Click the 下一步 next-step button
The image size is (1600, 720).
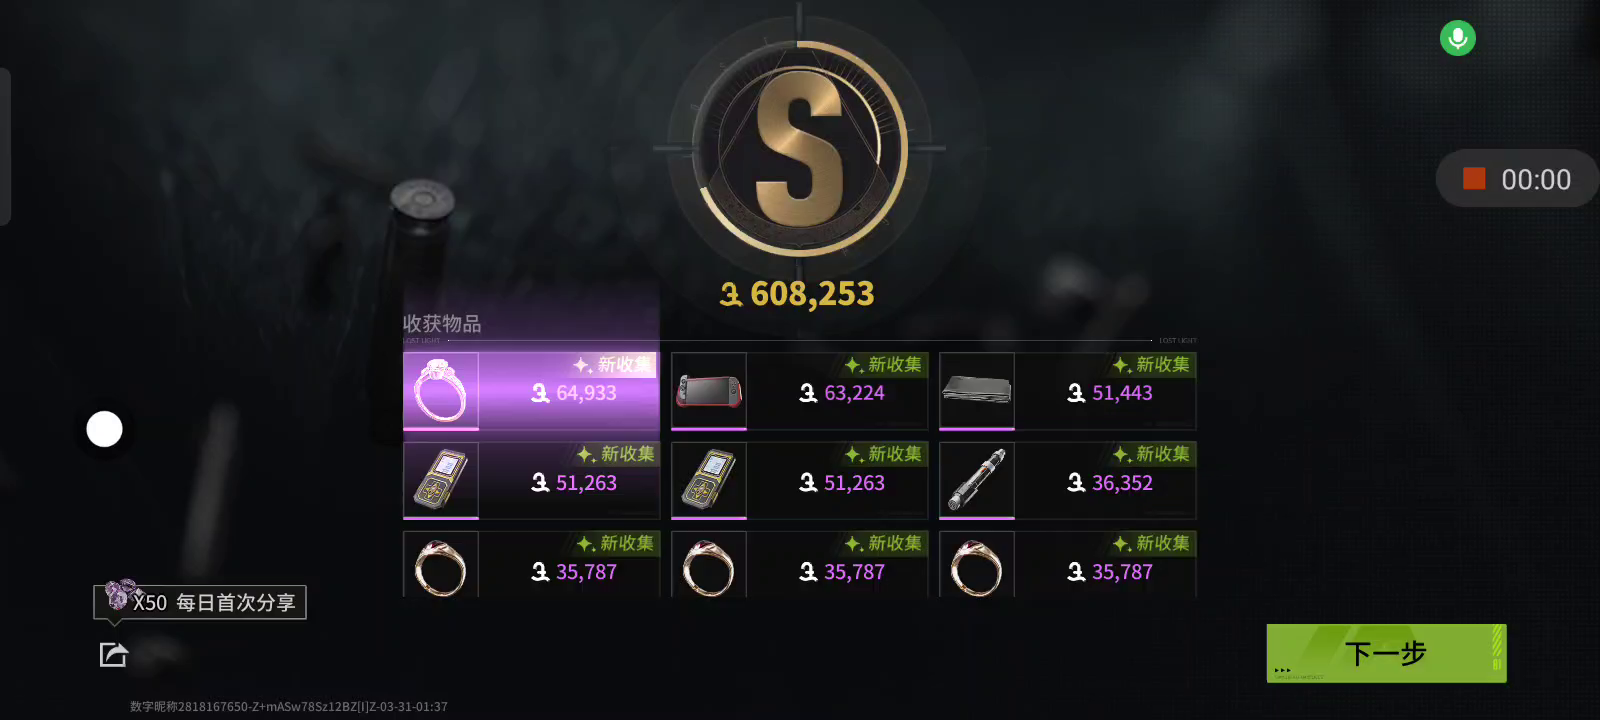click(1386, 653)
